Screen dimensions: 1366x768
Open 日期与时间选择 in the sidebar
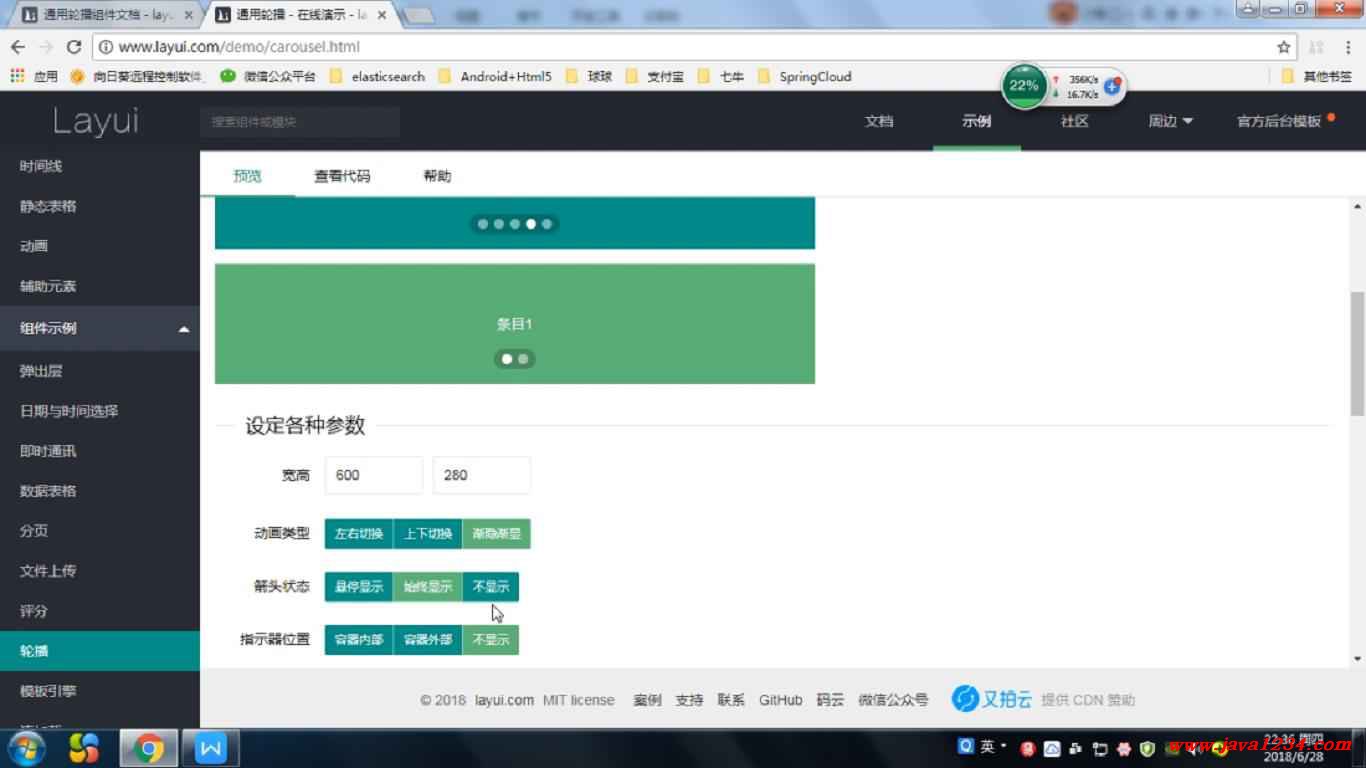coord(100,411)
